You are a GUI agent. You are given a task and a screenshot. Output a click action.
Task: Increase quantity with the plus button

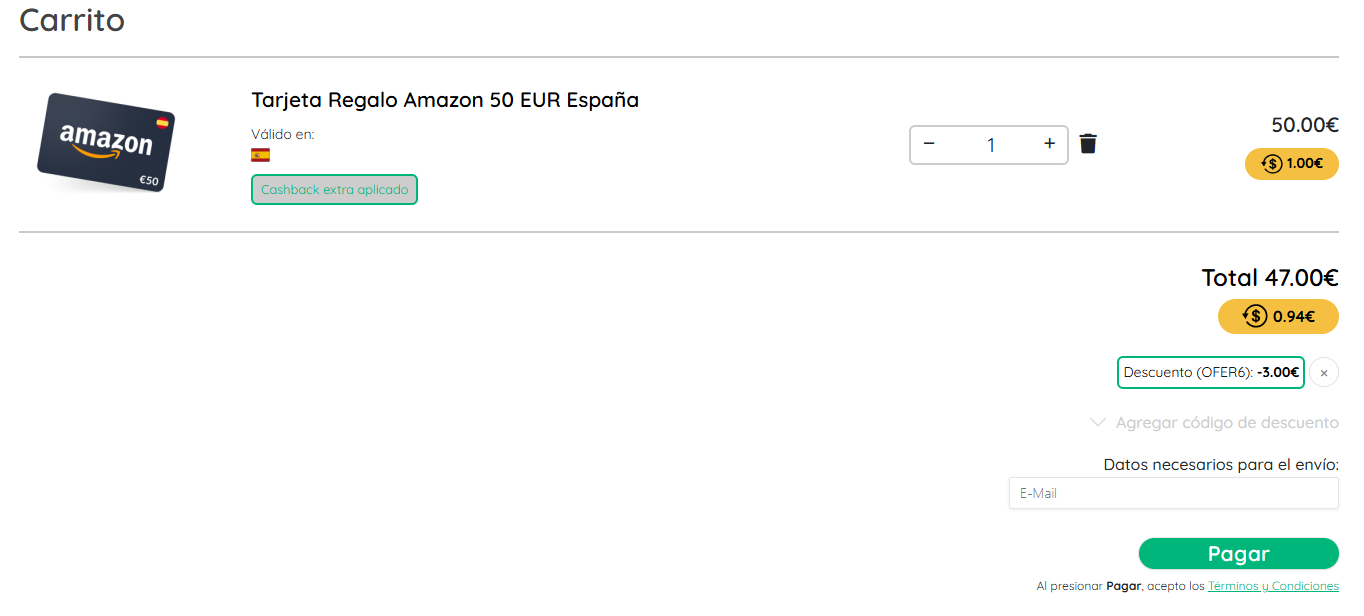(x=1049, y=144)
